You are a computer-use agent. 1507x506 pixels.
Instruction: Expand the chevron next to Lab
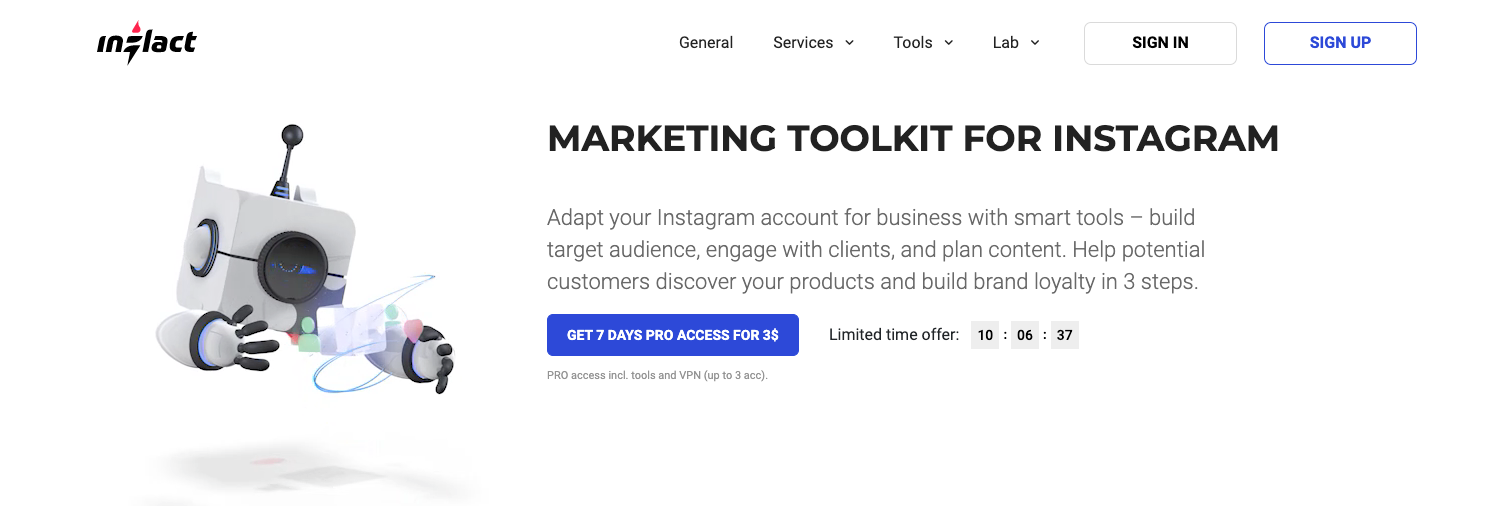click(x=1035, y=43)
